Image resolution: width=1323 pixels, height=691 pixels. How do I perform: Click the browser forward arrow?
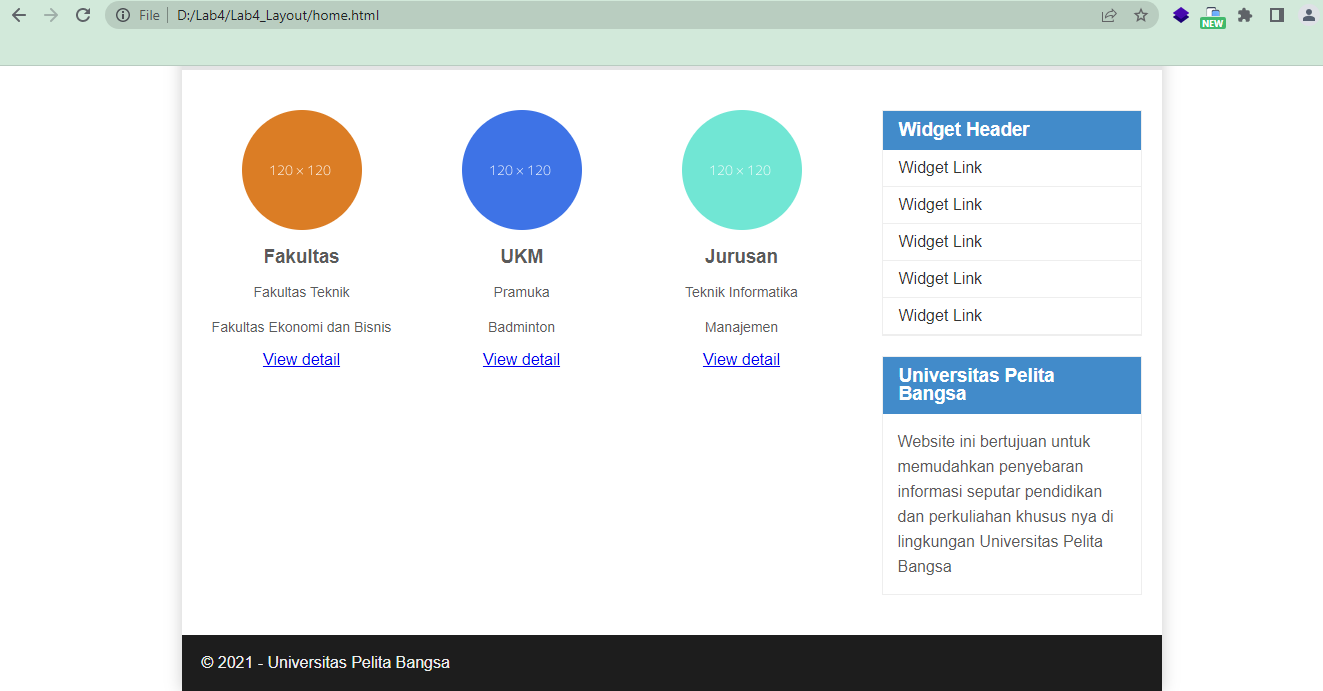click(x=51, y=15)
